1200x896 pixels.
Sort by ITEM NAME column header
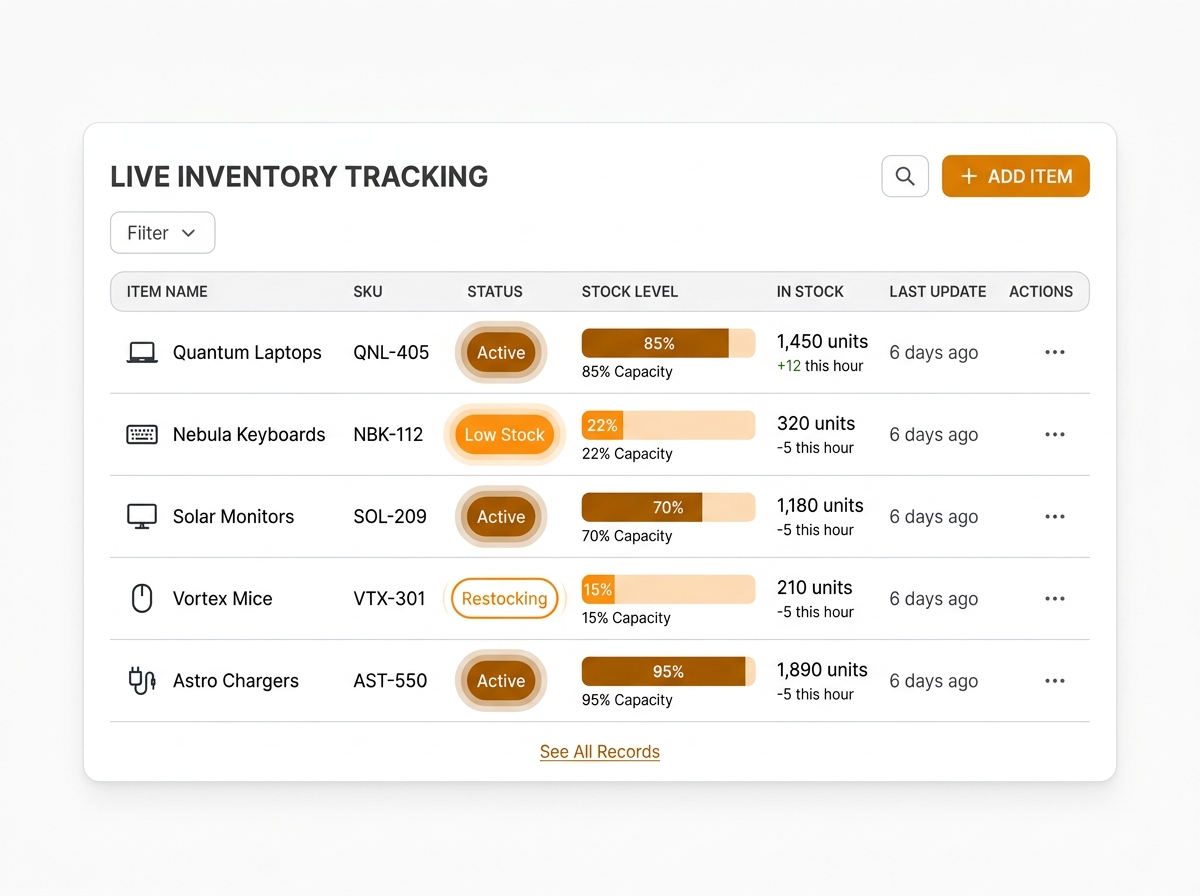(x=167, y=292)
